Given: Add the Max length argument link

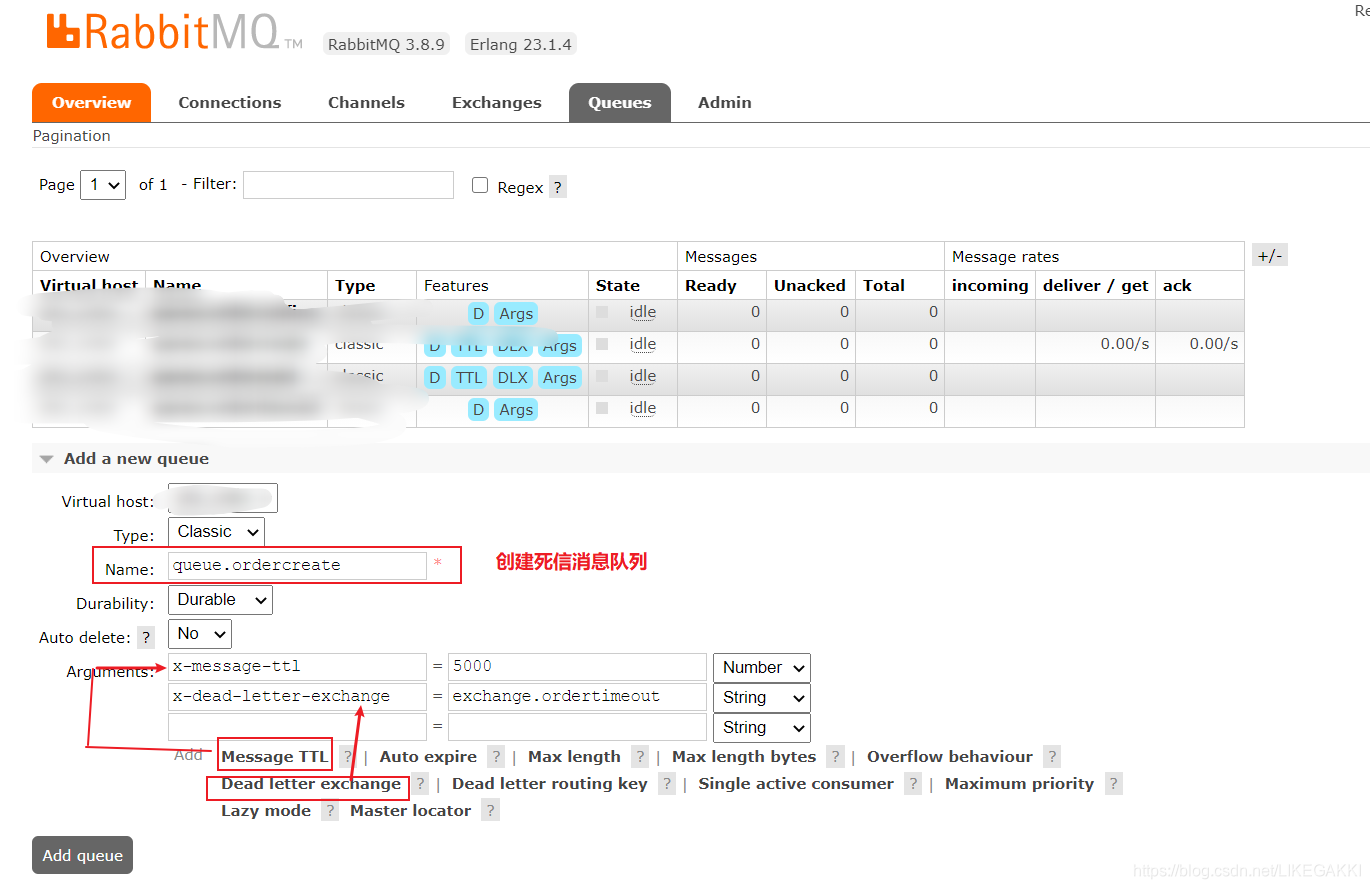Looking at the screenshot, I should coord(574,757).
